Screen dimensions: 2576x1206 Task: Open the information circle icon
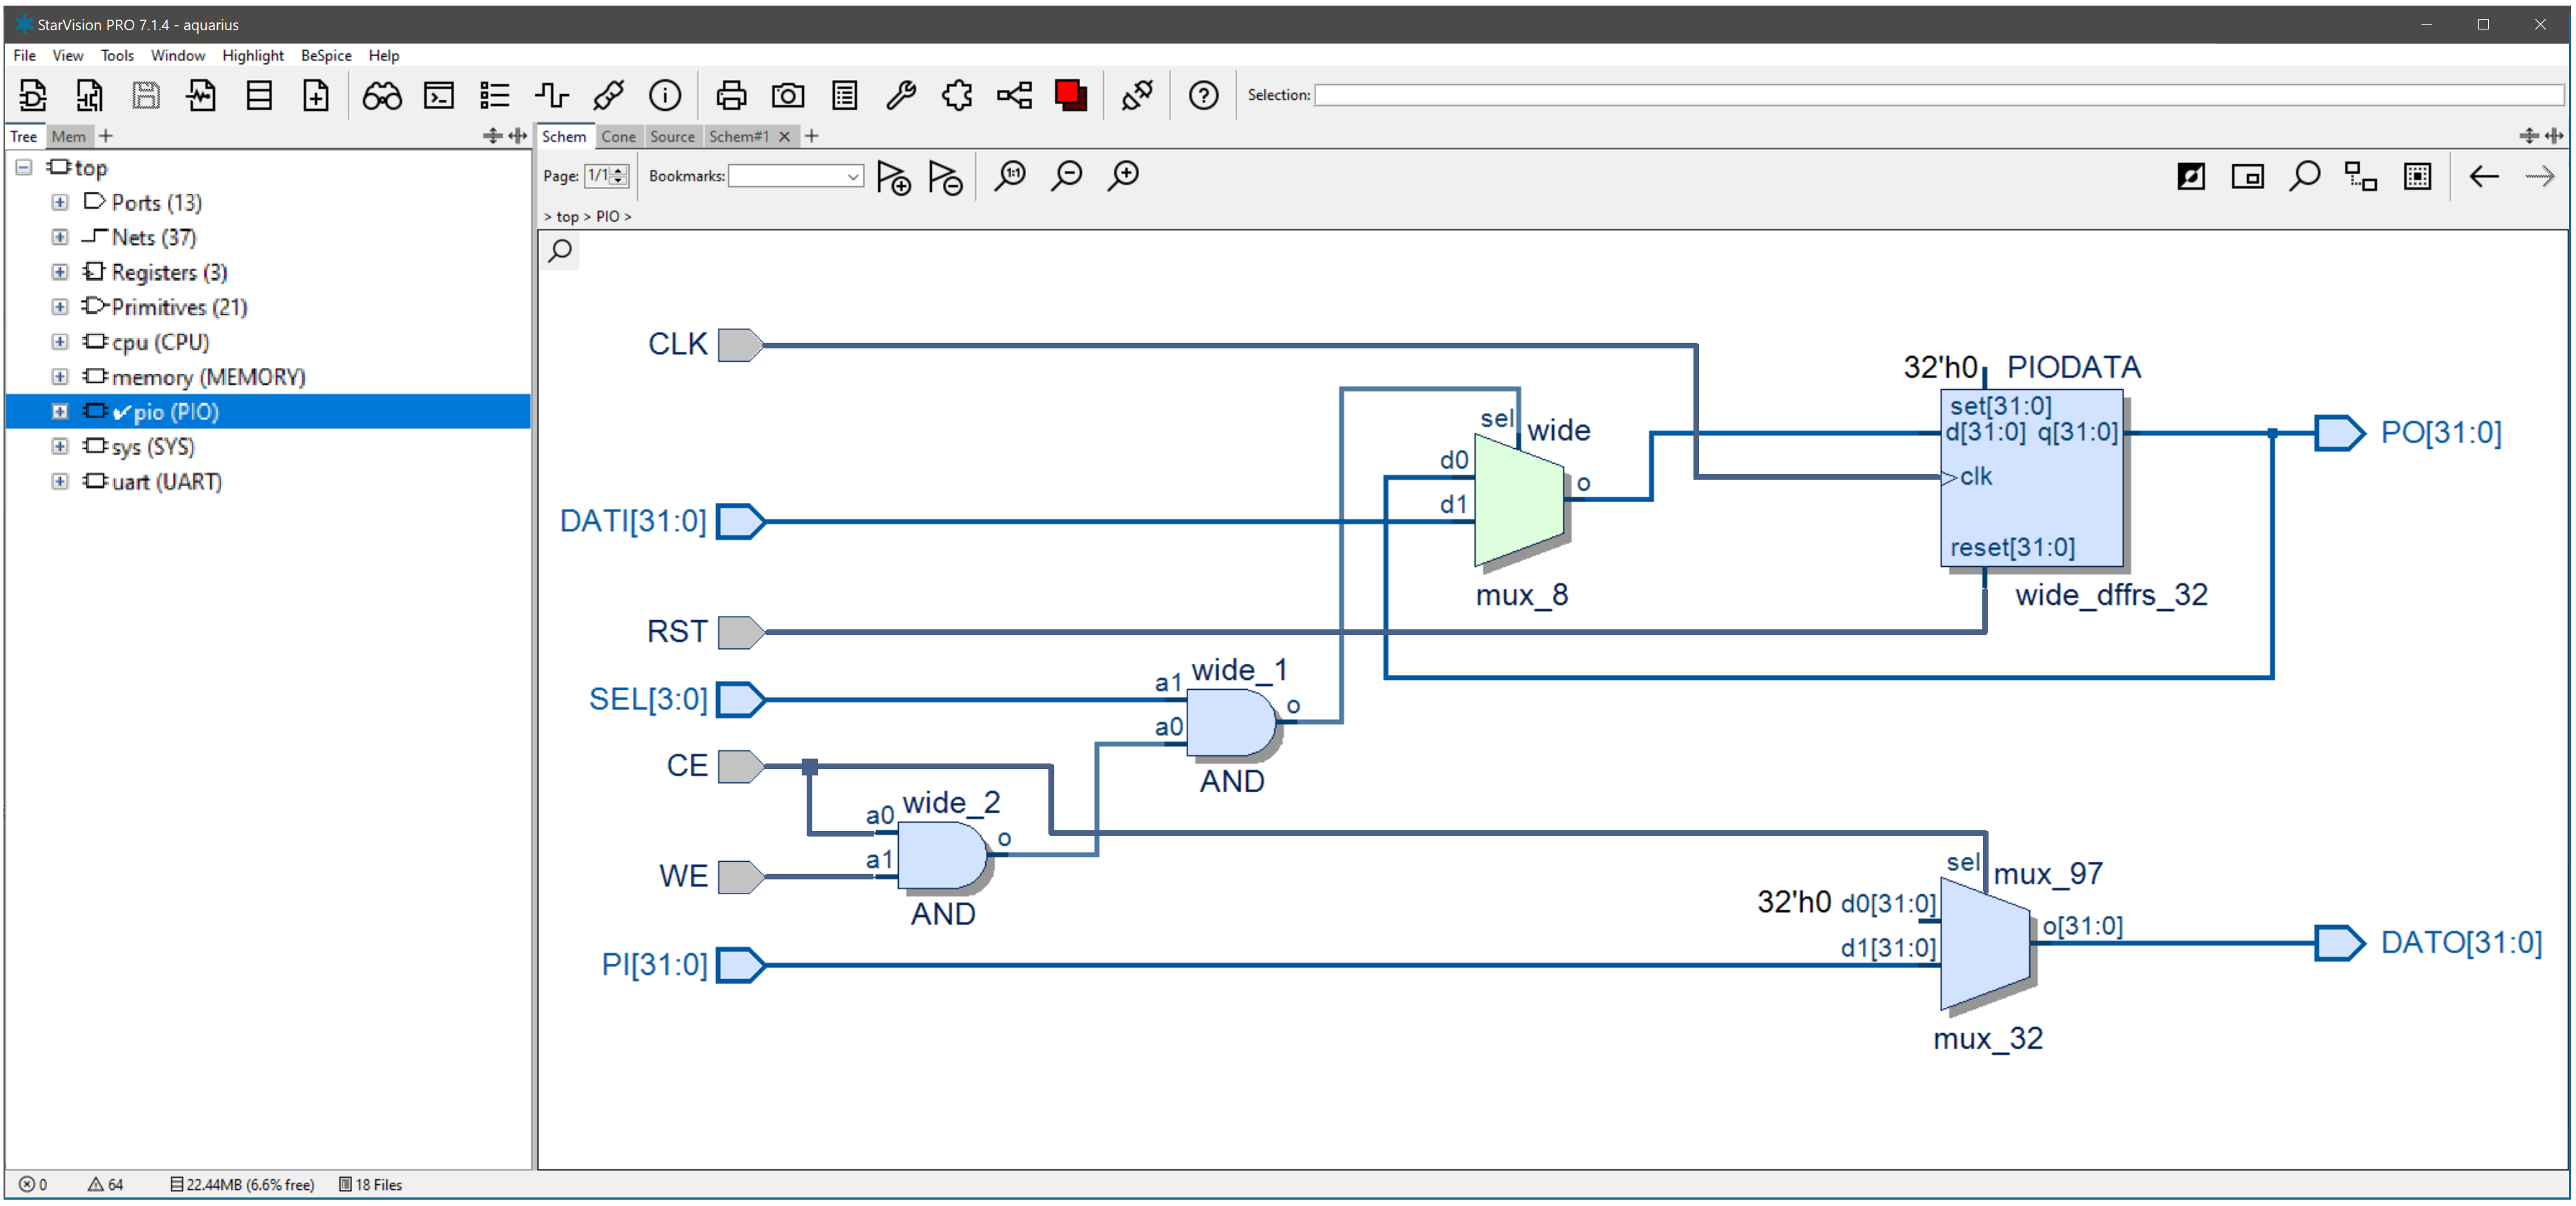tap(665, 95)
